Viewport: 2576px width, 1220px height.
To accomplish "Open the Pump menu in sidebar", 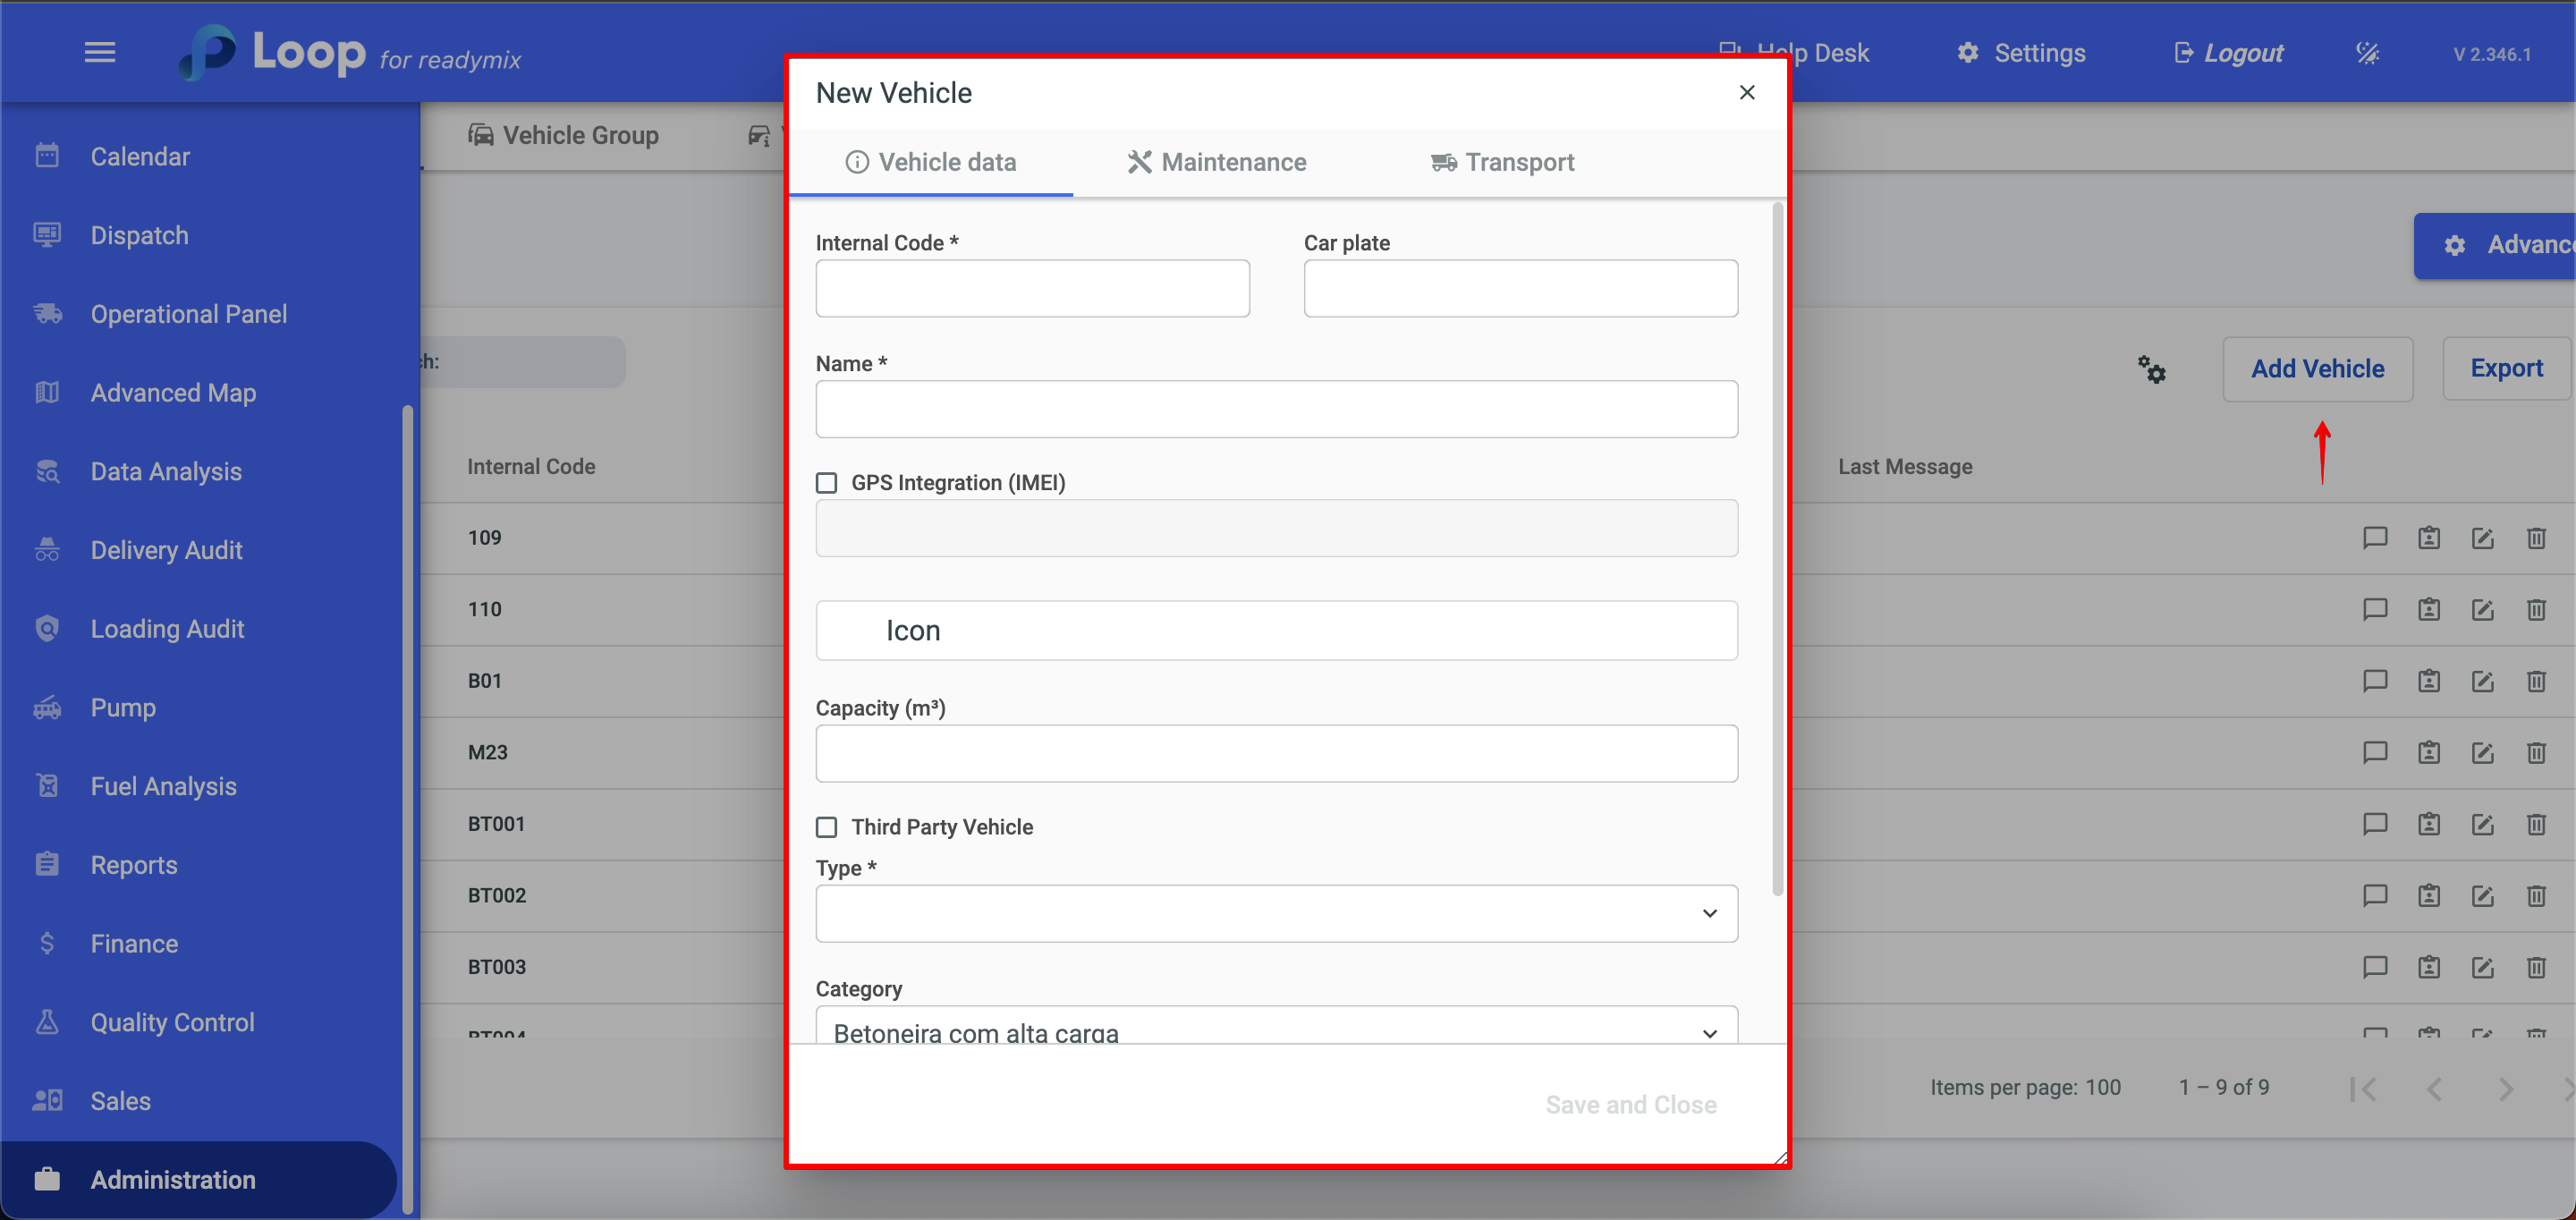I will 123,707.
